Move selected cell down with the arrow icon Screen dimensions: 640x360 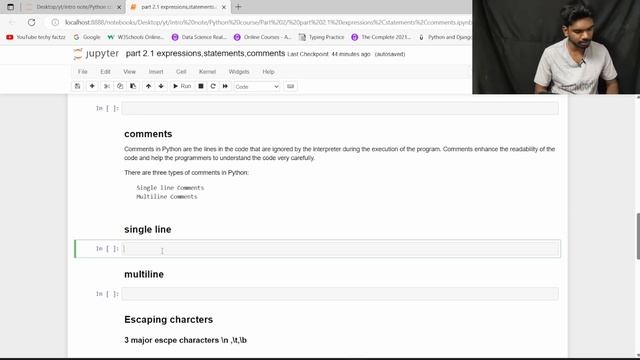click(161, 87)
